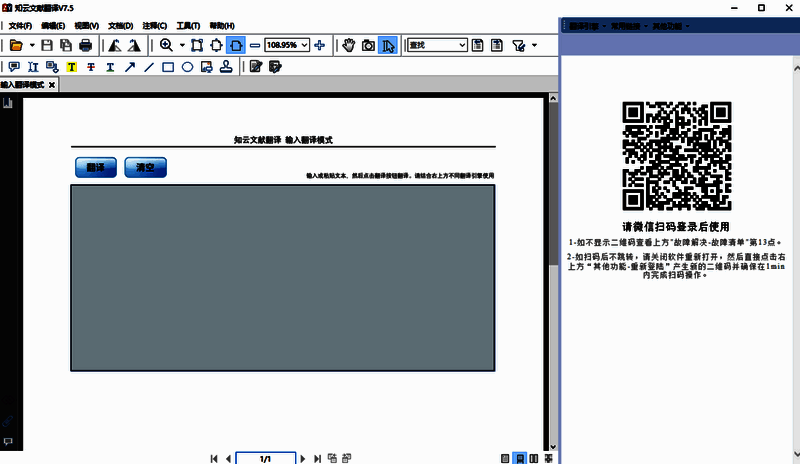Expand the 查找 search dropdown arrow

point(462,45)
